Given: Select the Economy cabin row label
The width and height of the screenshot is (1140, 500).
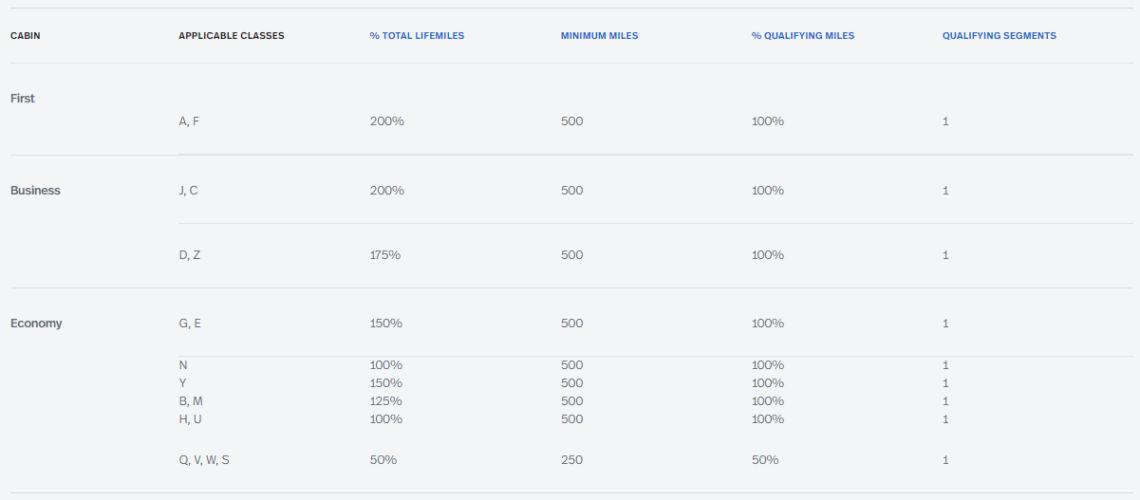Looking at the screenshot, I should click(x=36, y=324).
